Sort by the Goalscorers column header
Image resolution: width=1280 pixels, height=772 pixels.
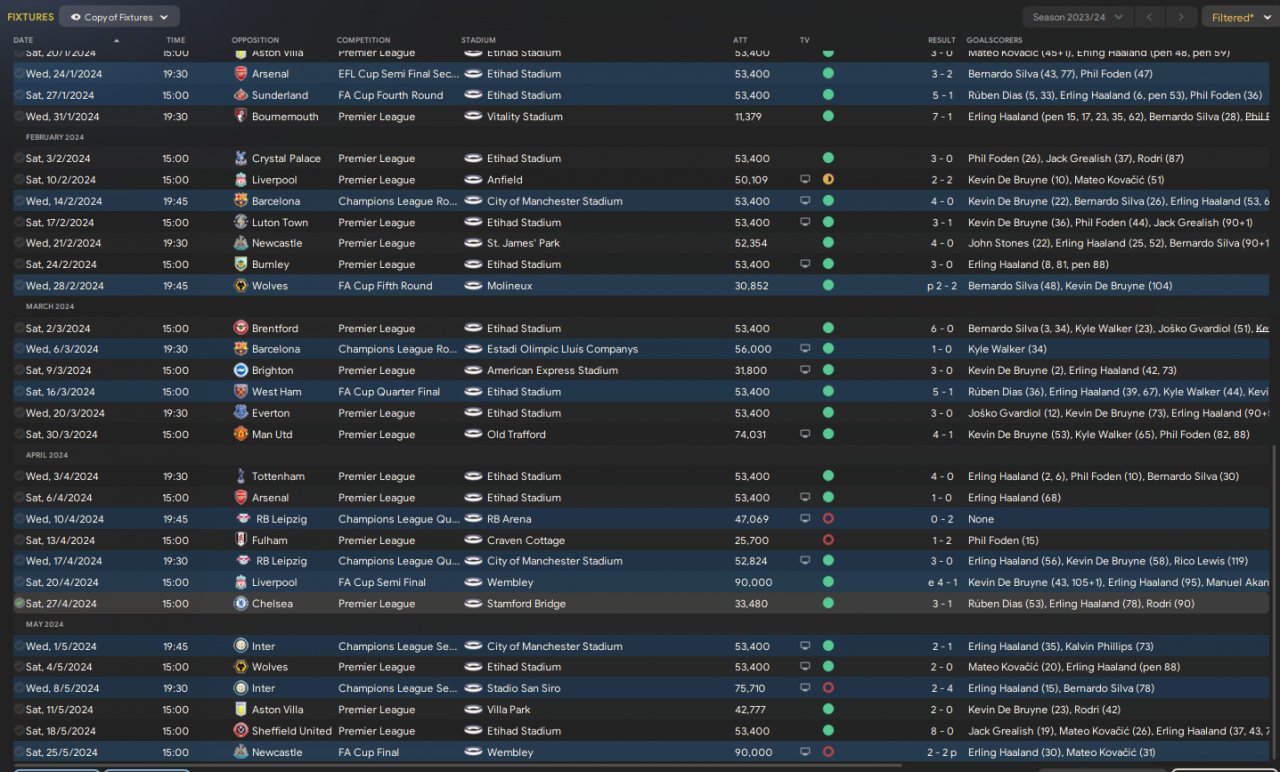pos(995,40)
